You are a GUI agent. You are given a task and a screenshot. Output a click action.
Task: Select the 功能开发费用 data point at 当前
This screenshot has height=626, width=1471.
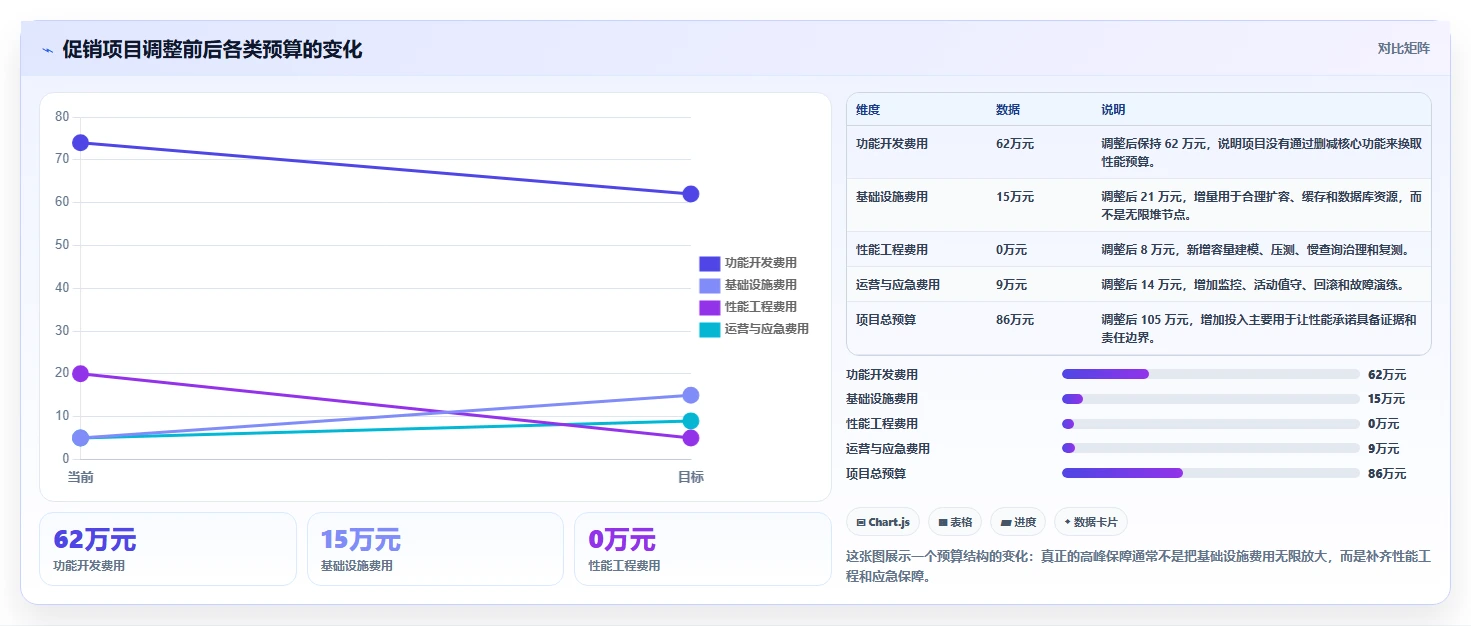(81, 143)
